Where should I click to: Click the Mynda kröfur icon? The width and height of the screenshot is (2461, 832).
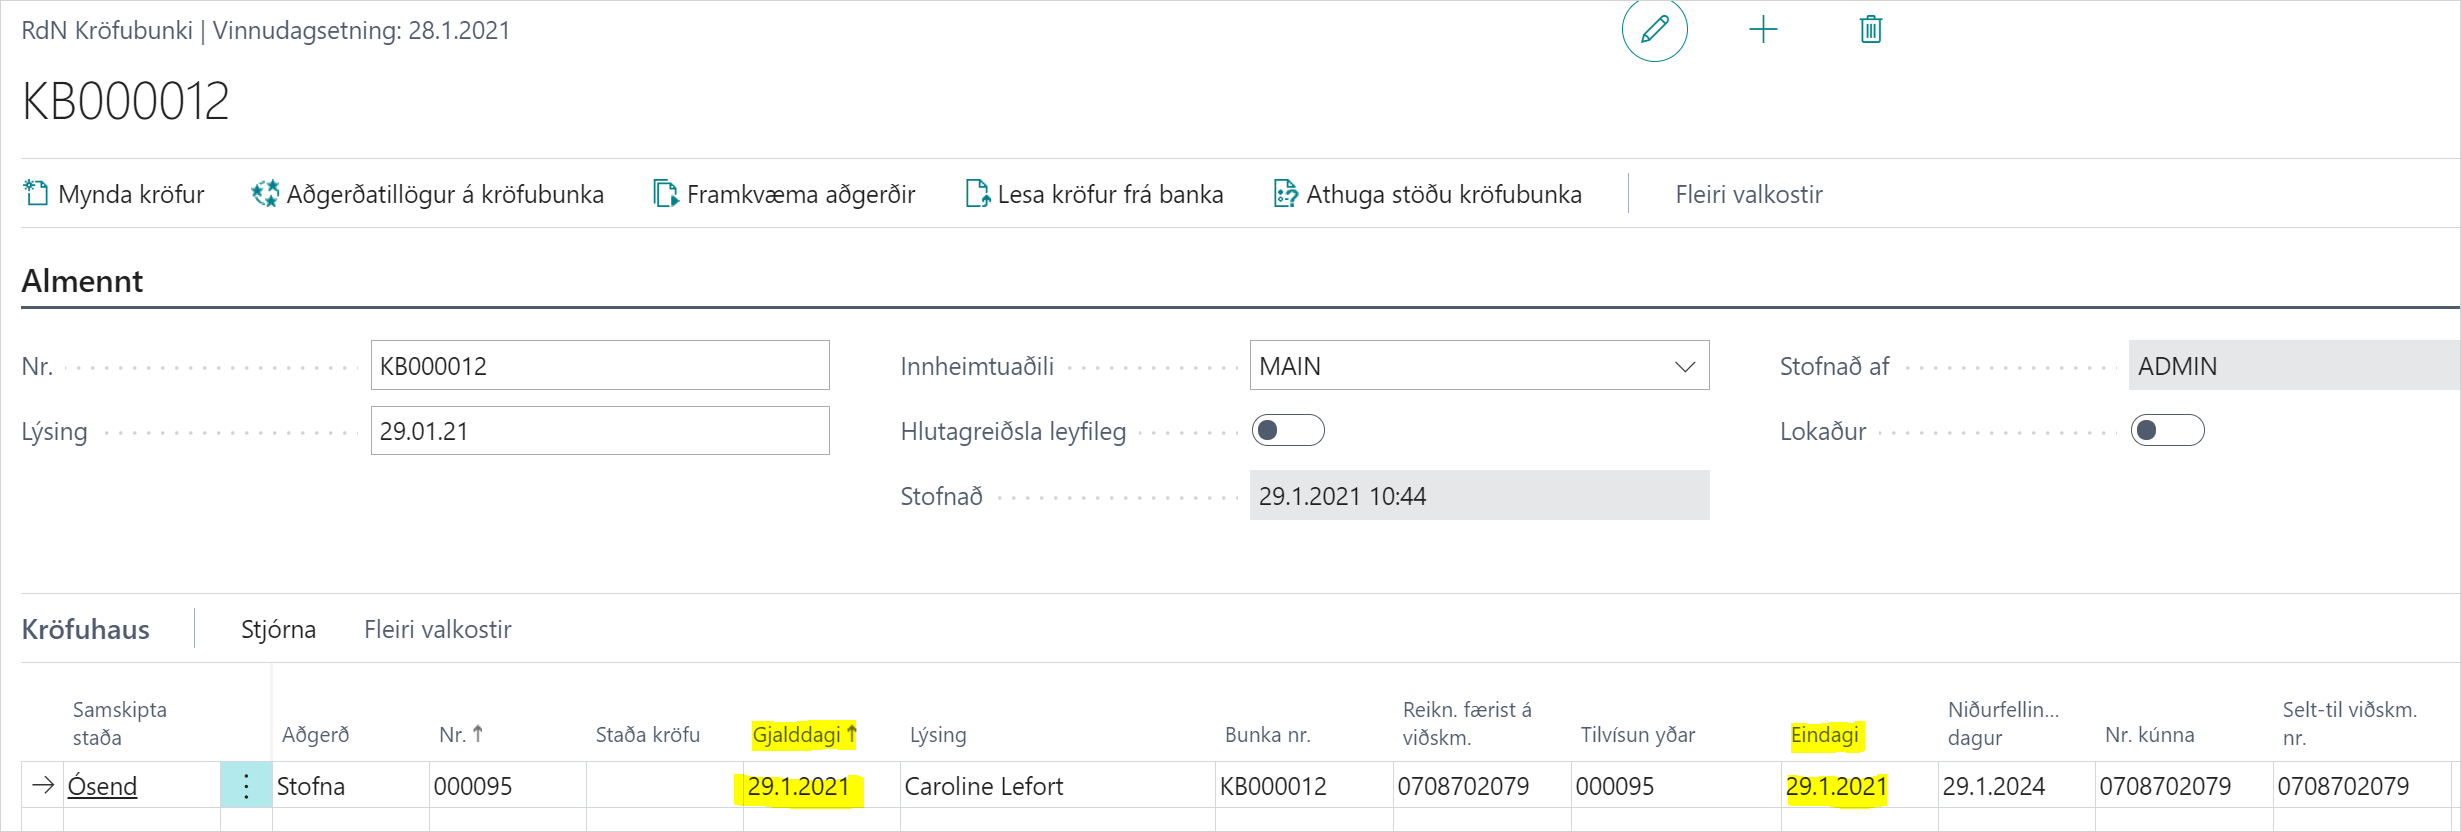coord(36,193)
